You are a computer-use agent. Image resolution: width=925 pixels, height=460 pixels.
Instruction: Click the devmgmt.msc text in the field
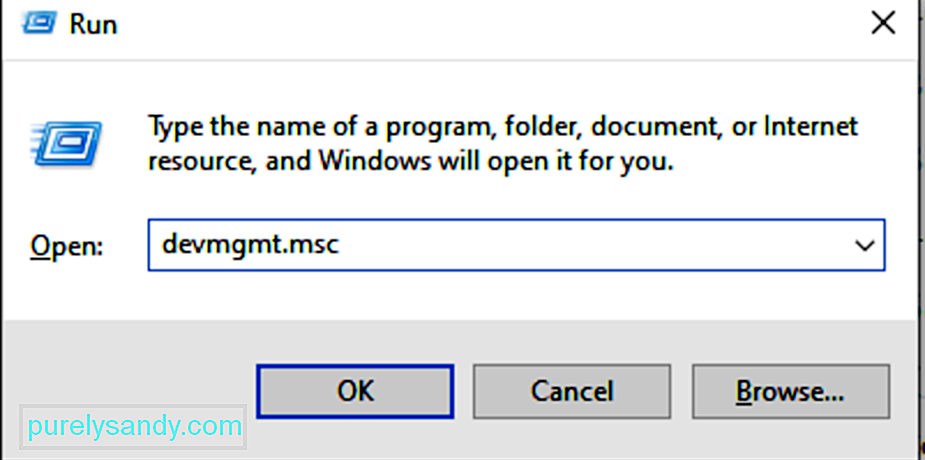pyautogui.click(x=250, y=245)
